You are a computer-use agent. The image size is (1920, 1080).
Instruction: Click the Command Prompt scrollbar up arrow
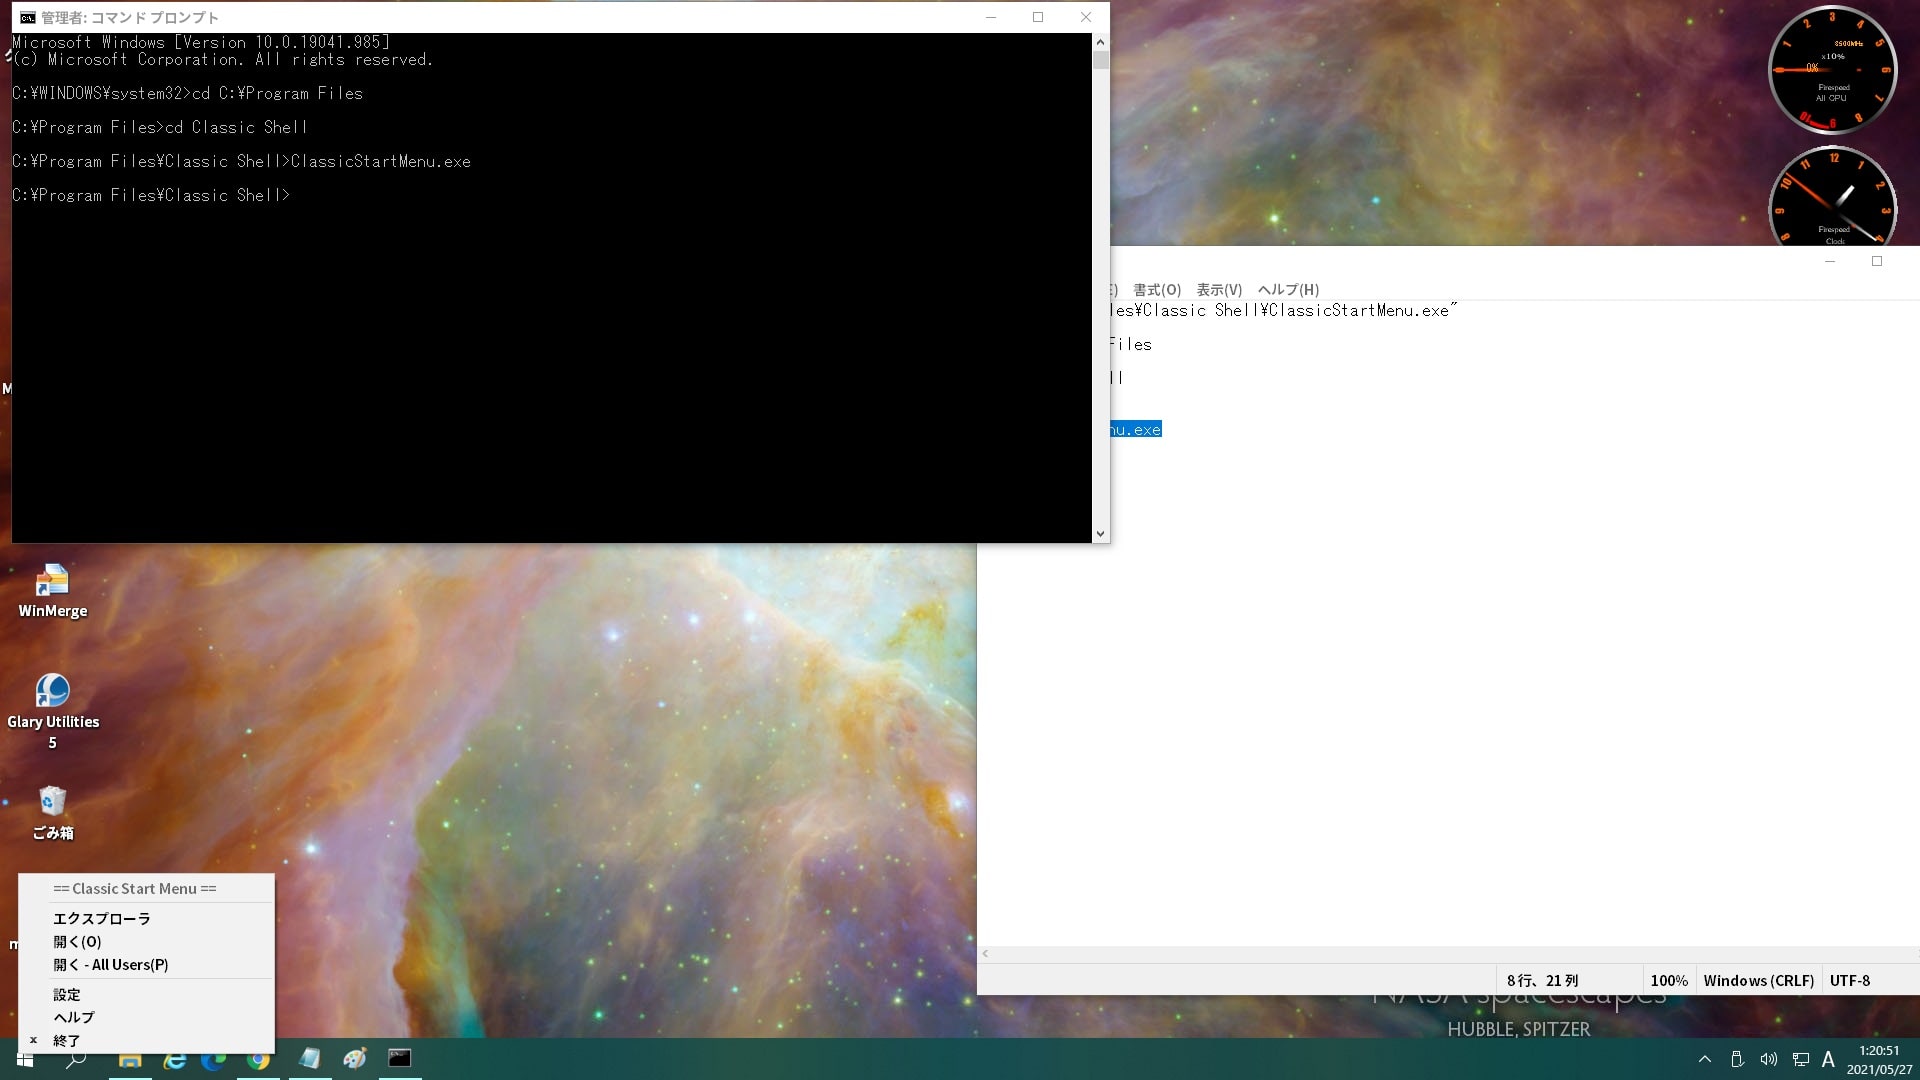1100,42
